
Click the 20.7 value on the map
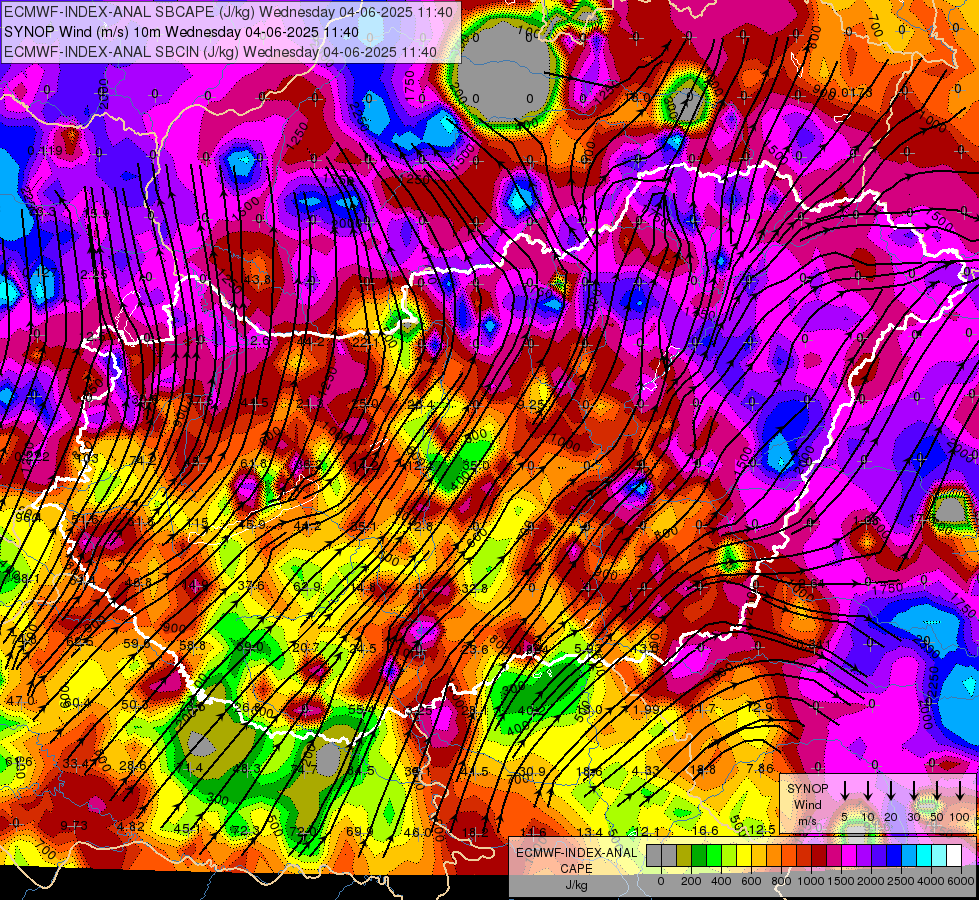click(x=306, y=648)
